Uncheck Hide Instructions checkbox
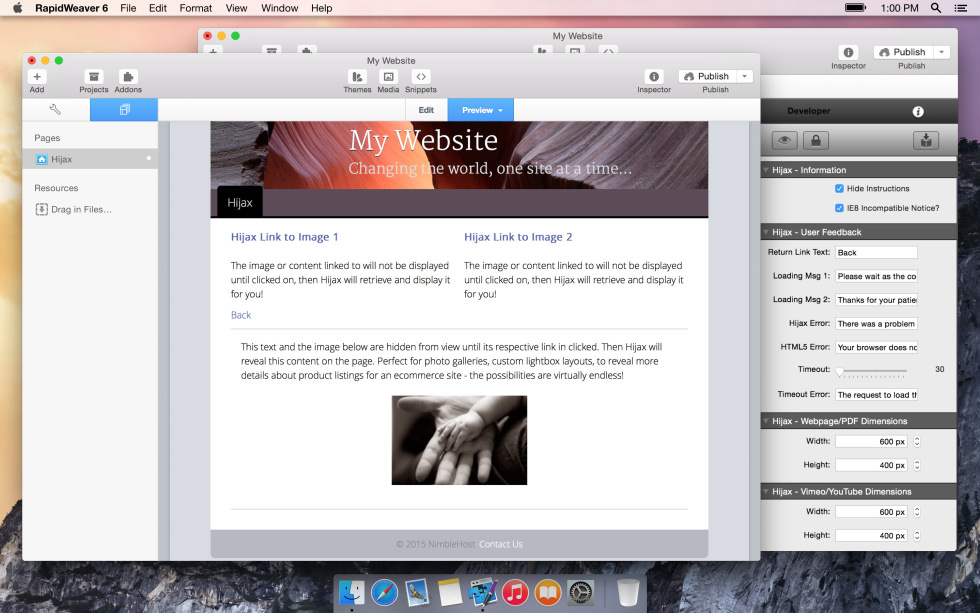Image resolution: width=980 pixels, height=613 pixels. (839, 188)
